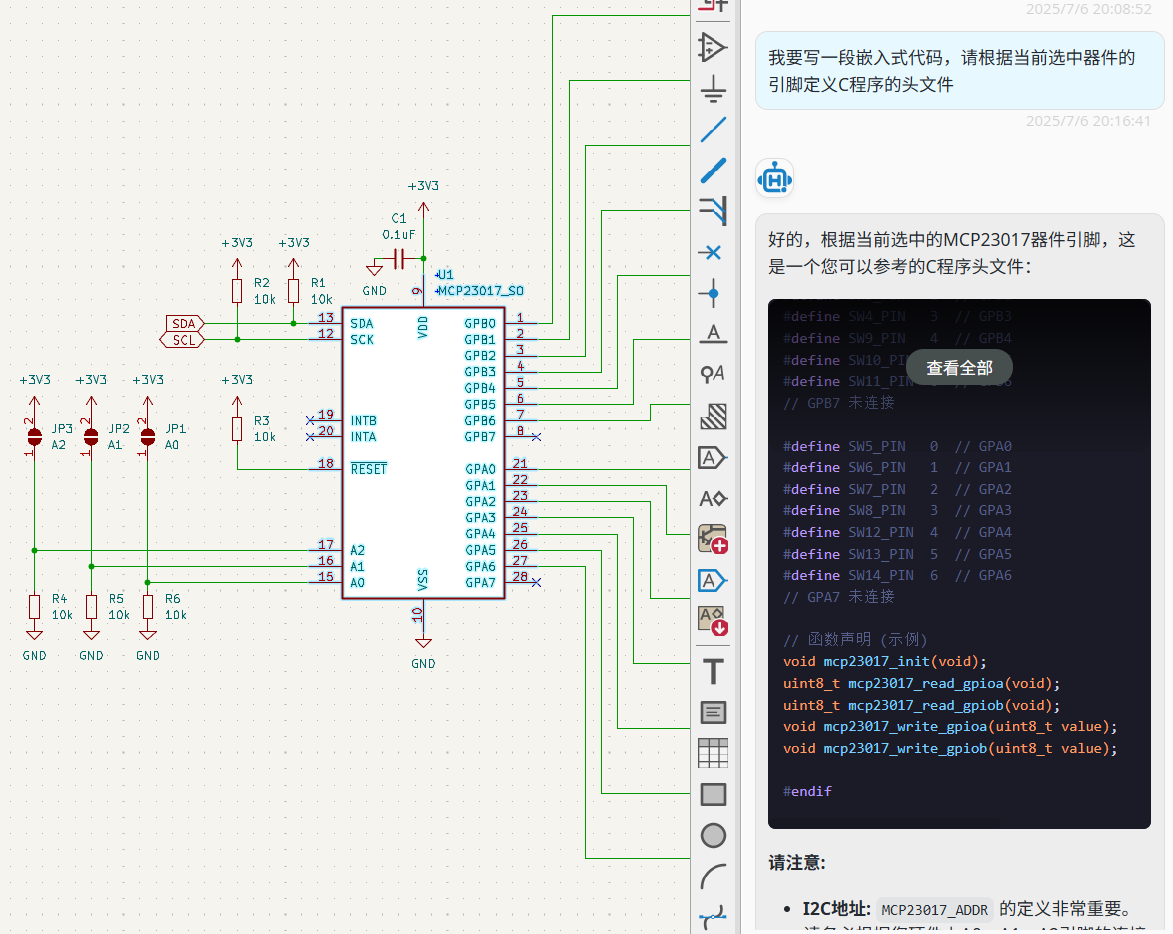Choose the Net Label tool

[713, 333]
